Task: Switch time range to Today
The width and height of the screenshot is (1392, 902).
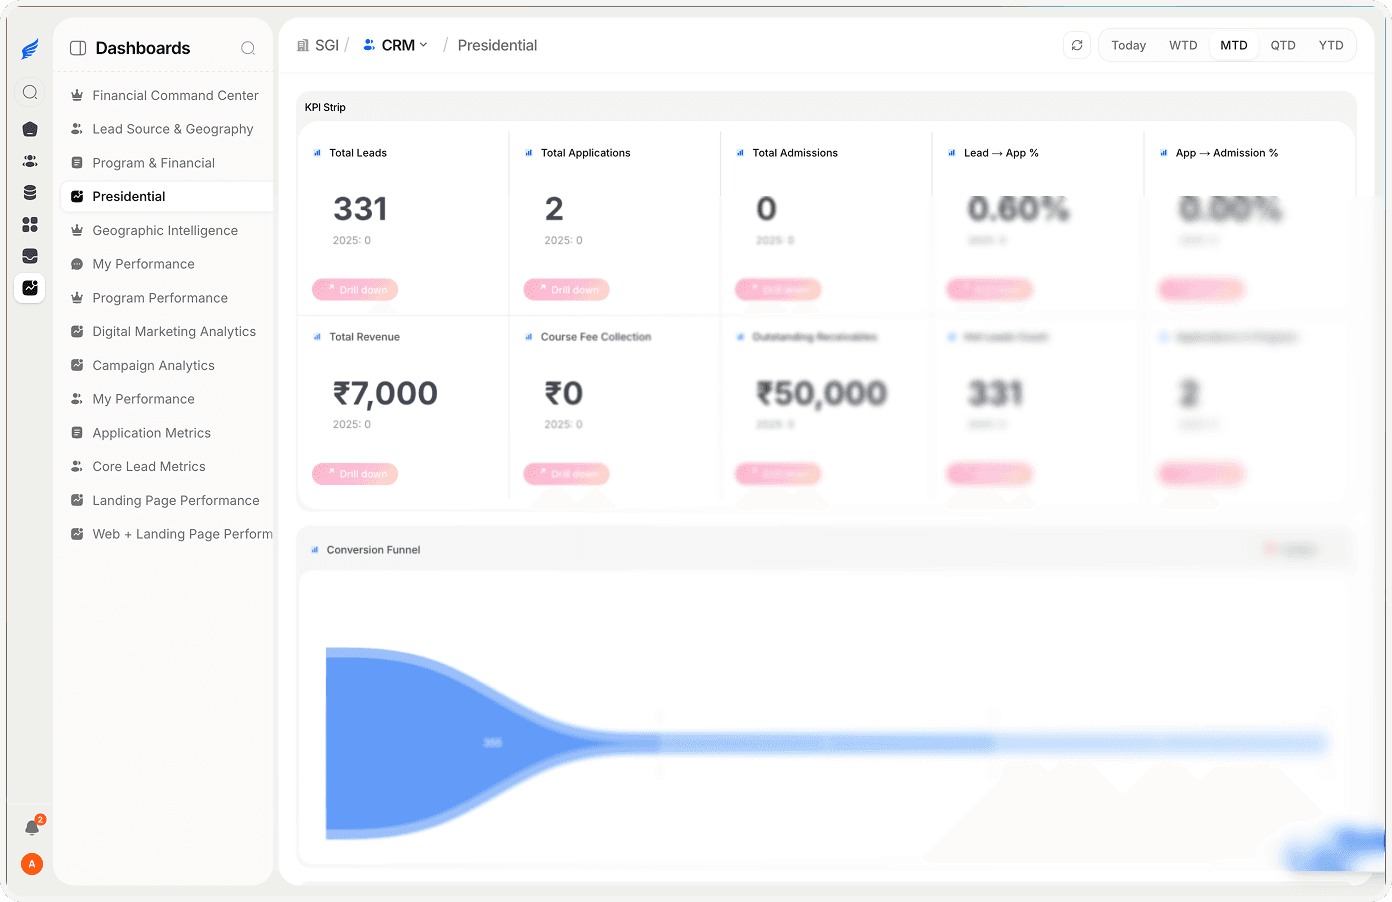Action: coord(1128,45)
